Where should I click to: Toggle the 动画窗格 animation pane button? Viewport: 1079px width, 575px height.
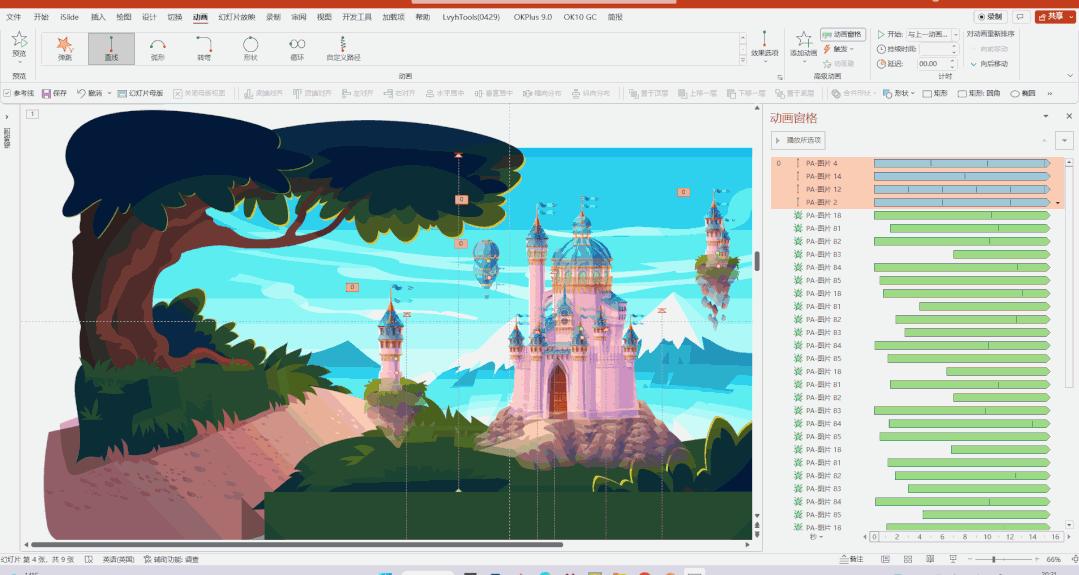(x=842, y=34)
